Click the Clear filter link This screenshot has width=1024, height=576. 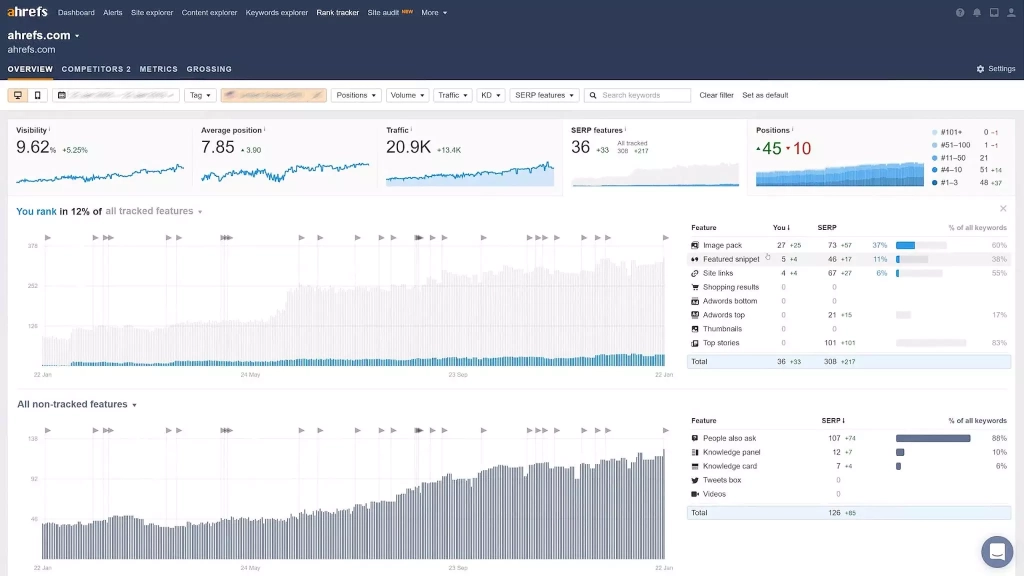pos(716,95)
